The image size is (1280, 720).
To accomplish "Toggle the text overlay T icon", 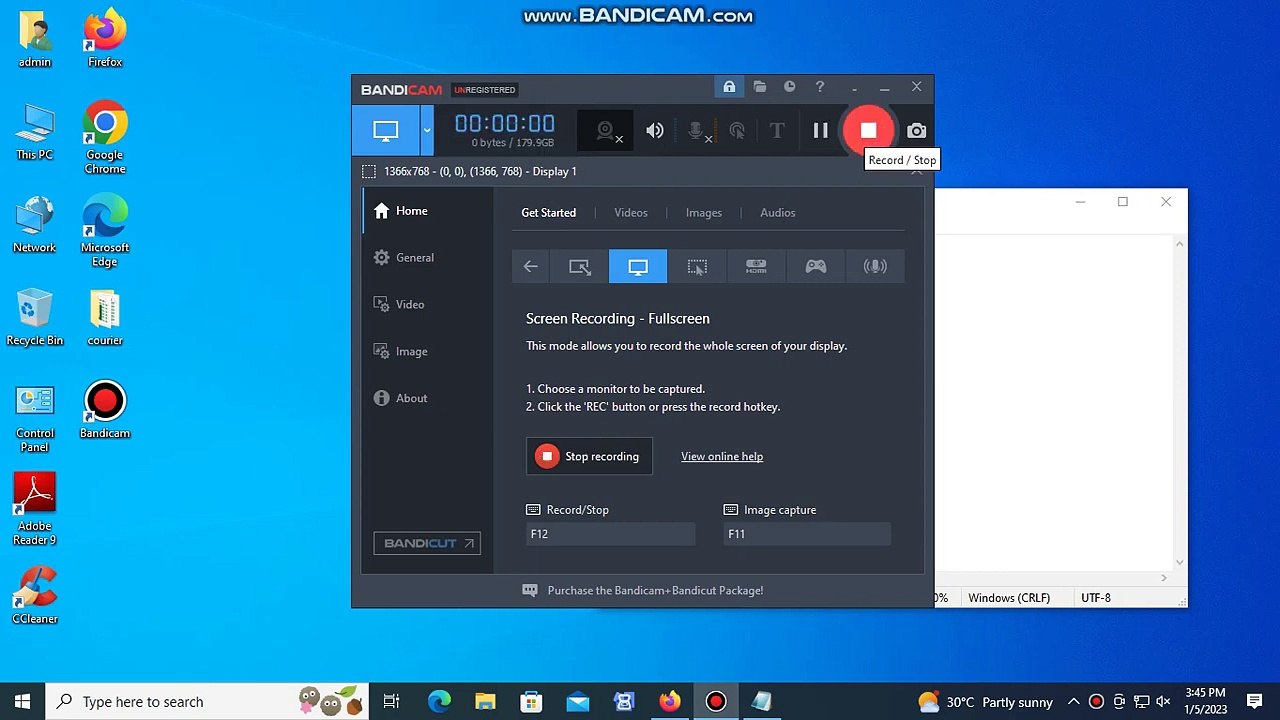I will [777, 131].
